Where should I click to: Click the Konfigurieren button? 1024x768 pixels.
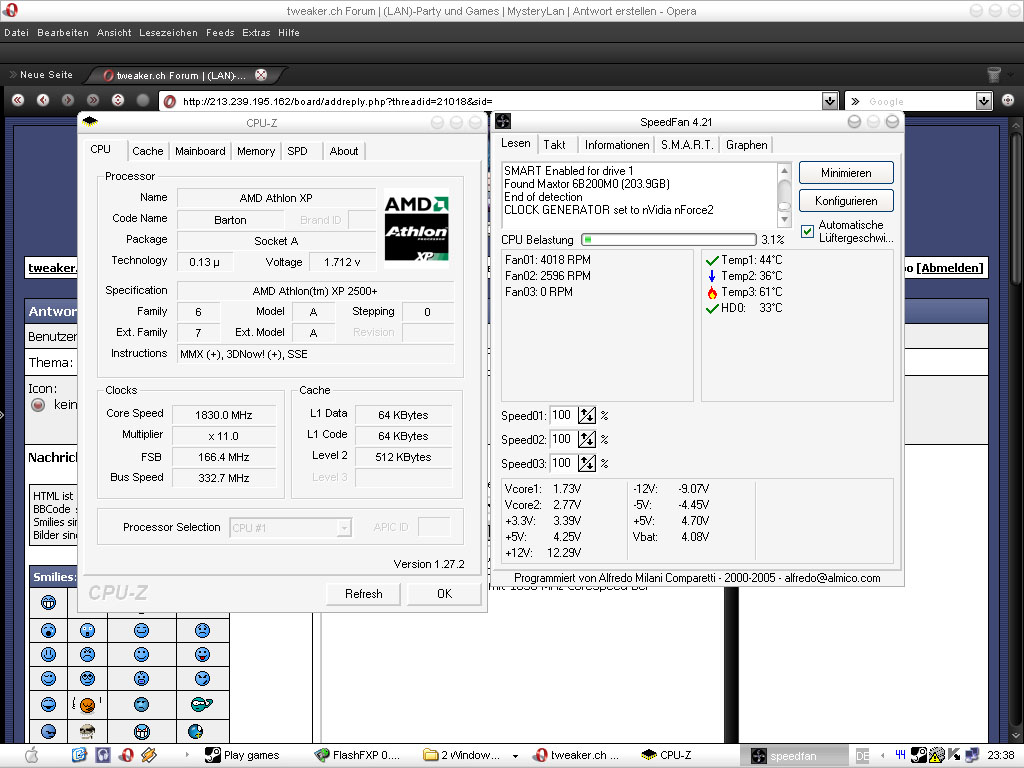845,201
